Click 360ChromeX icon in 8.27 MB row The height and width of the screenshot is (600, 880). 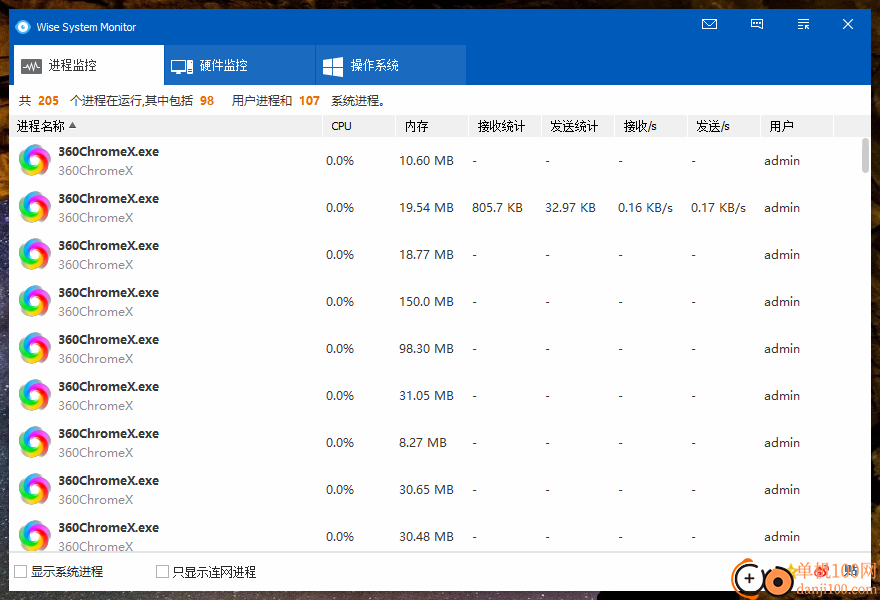click(x=35, y=443)
